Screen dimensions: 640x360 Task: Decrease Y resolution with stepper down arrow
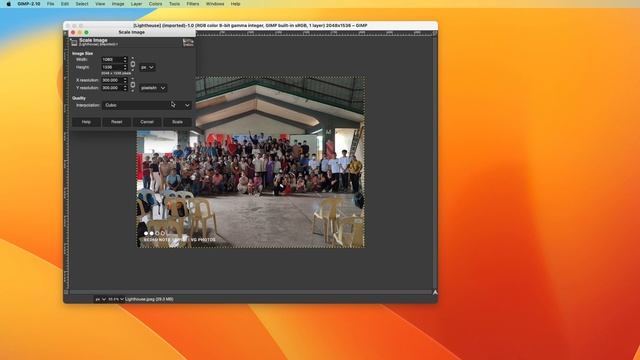coord(125,89)
